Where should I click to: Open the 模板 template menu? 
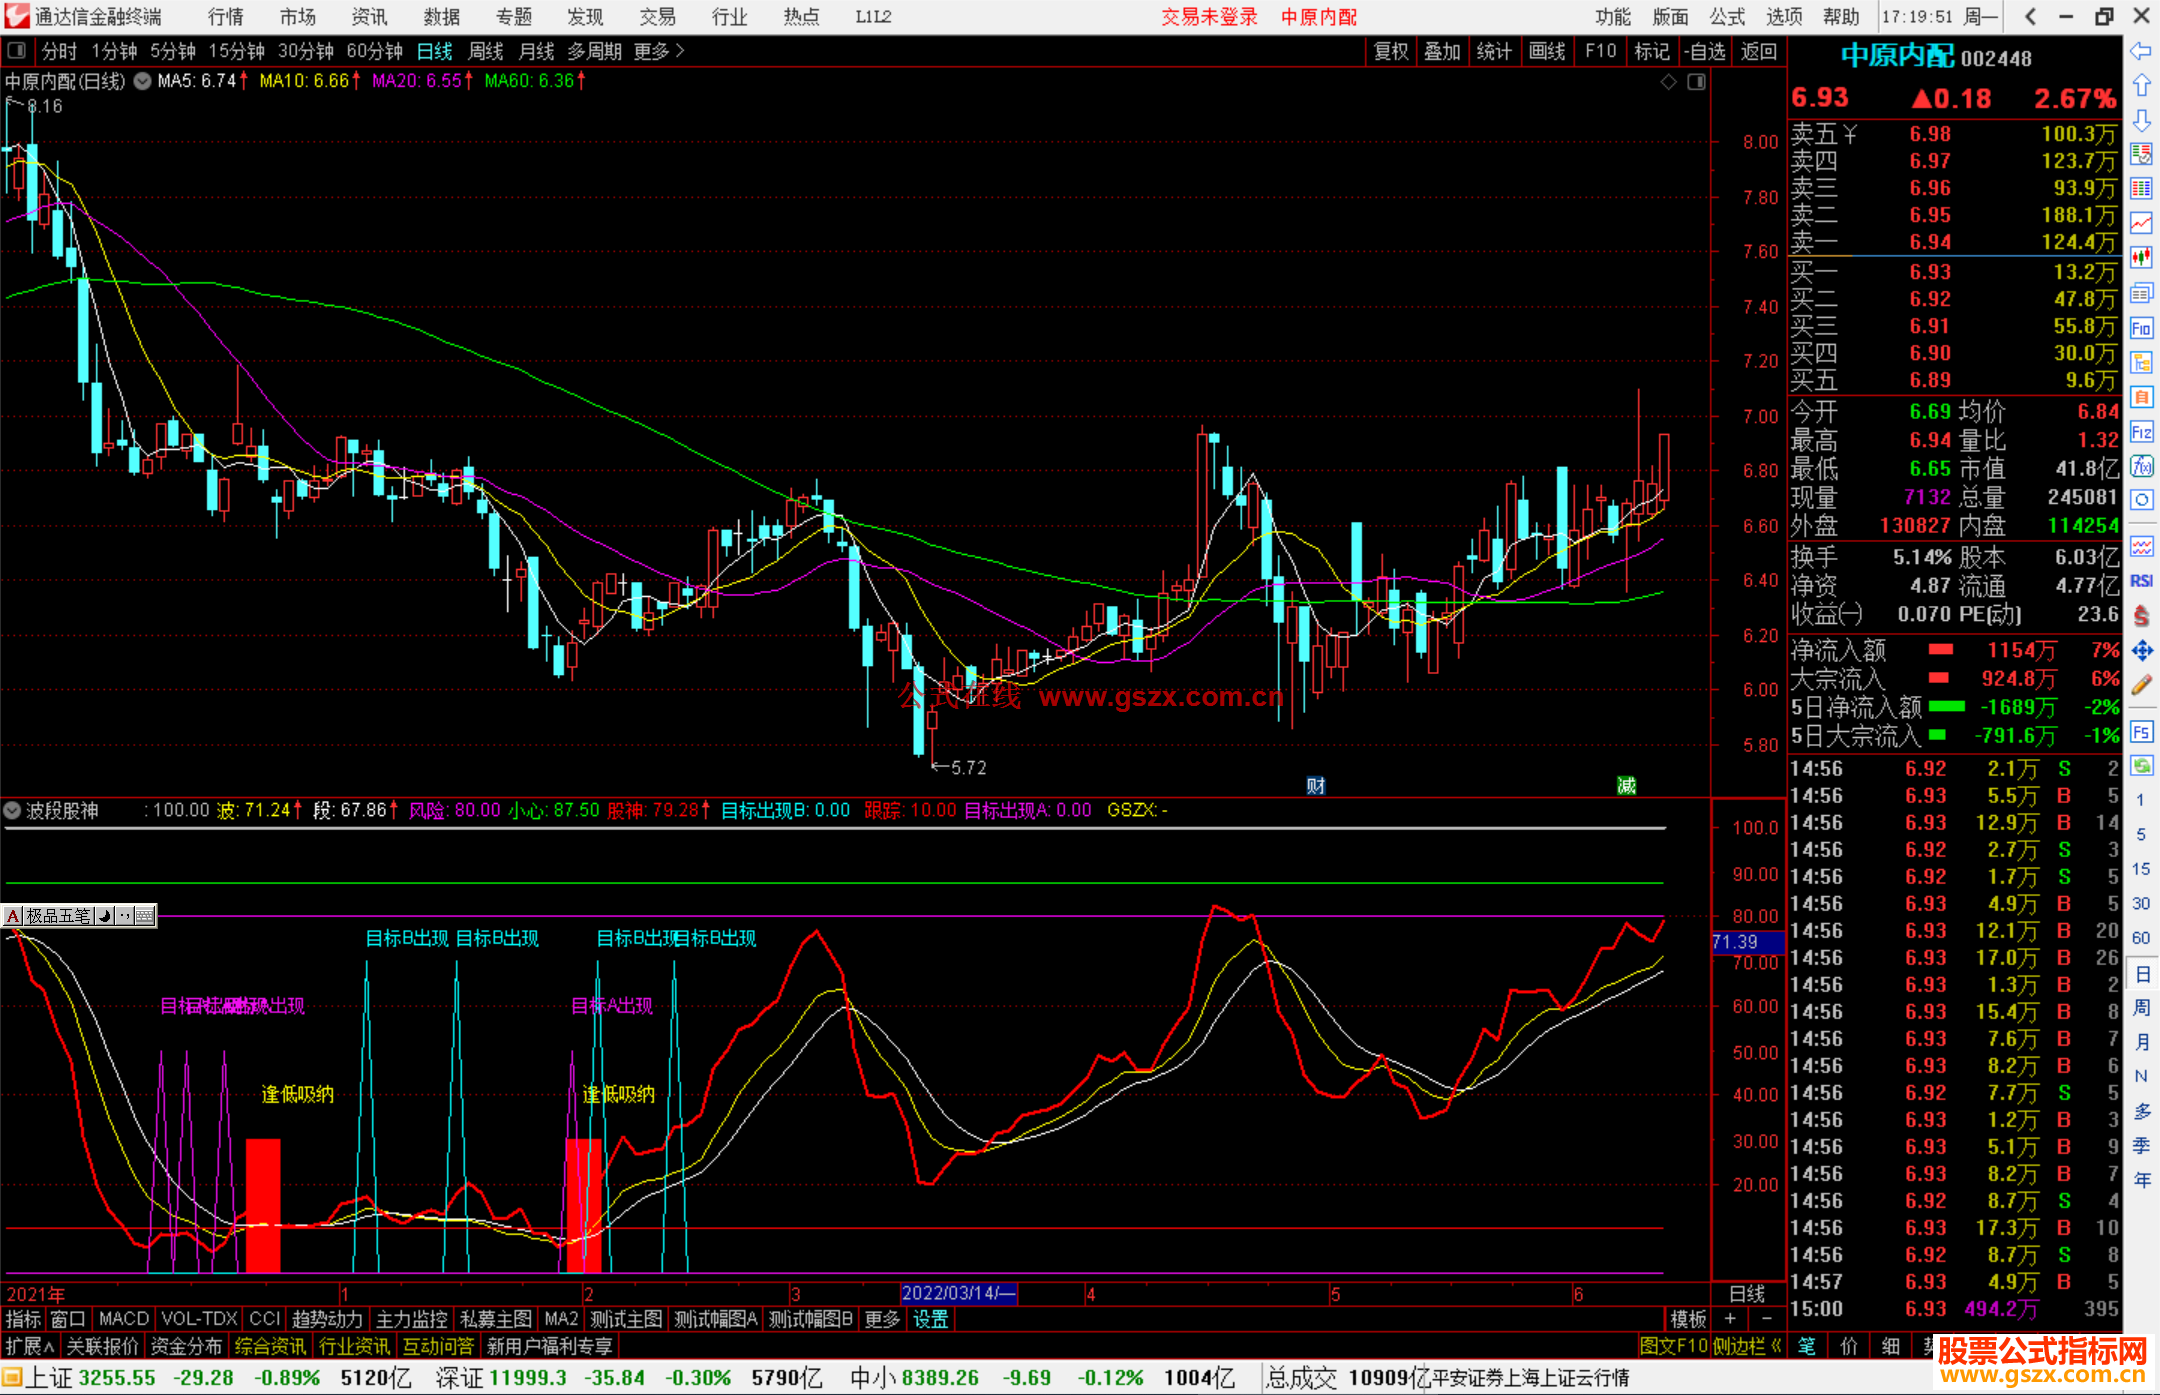click(1688, 1319)
